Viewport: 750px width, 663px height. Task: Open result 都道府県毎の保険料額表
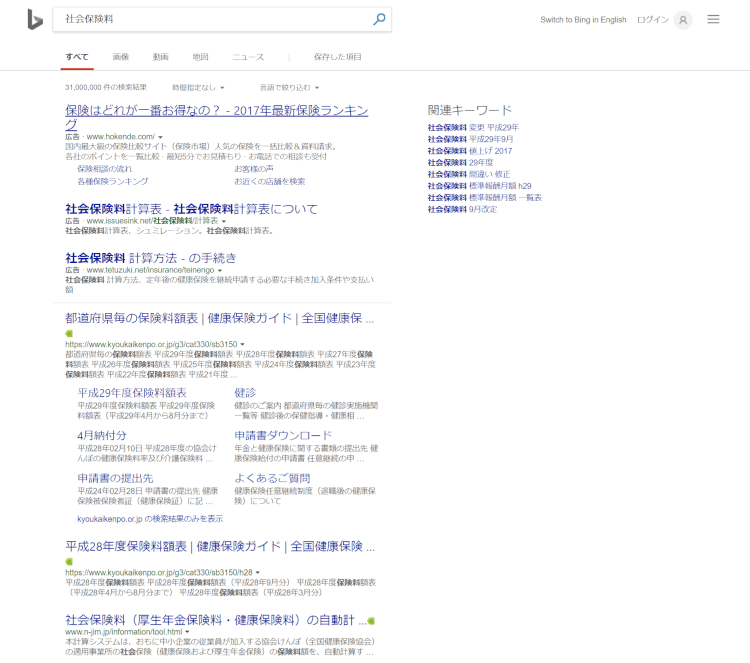coord(220,318)
